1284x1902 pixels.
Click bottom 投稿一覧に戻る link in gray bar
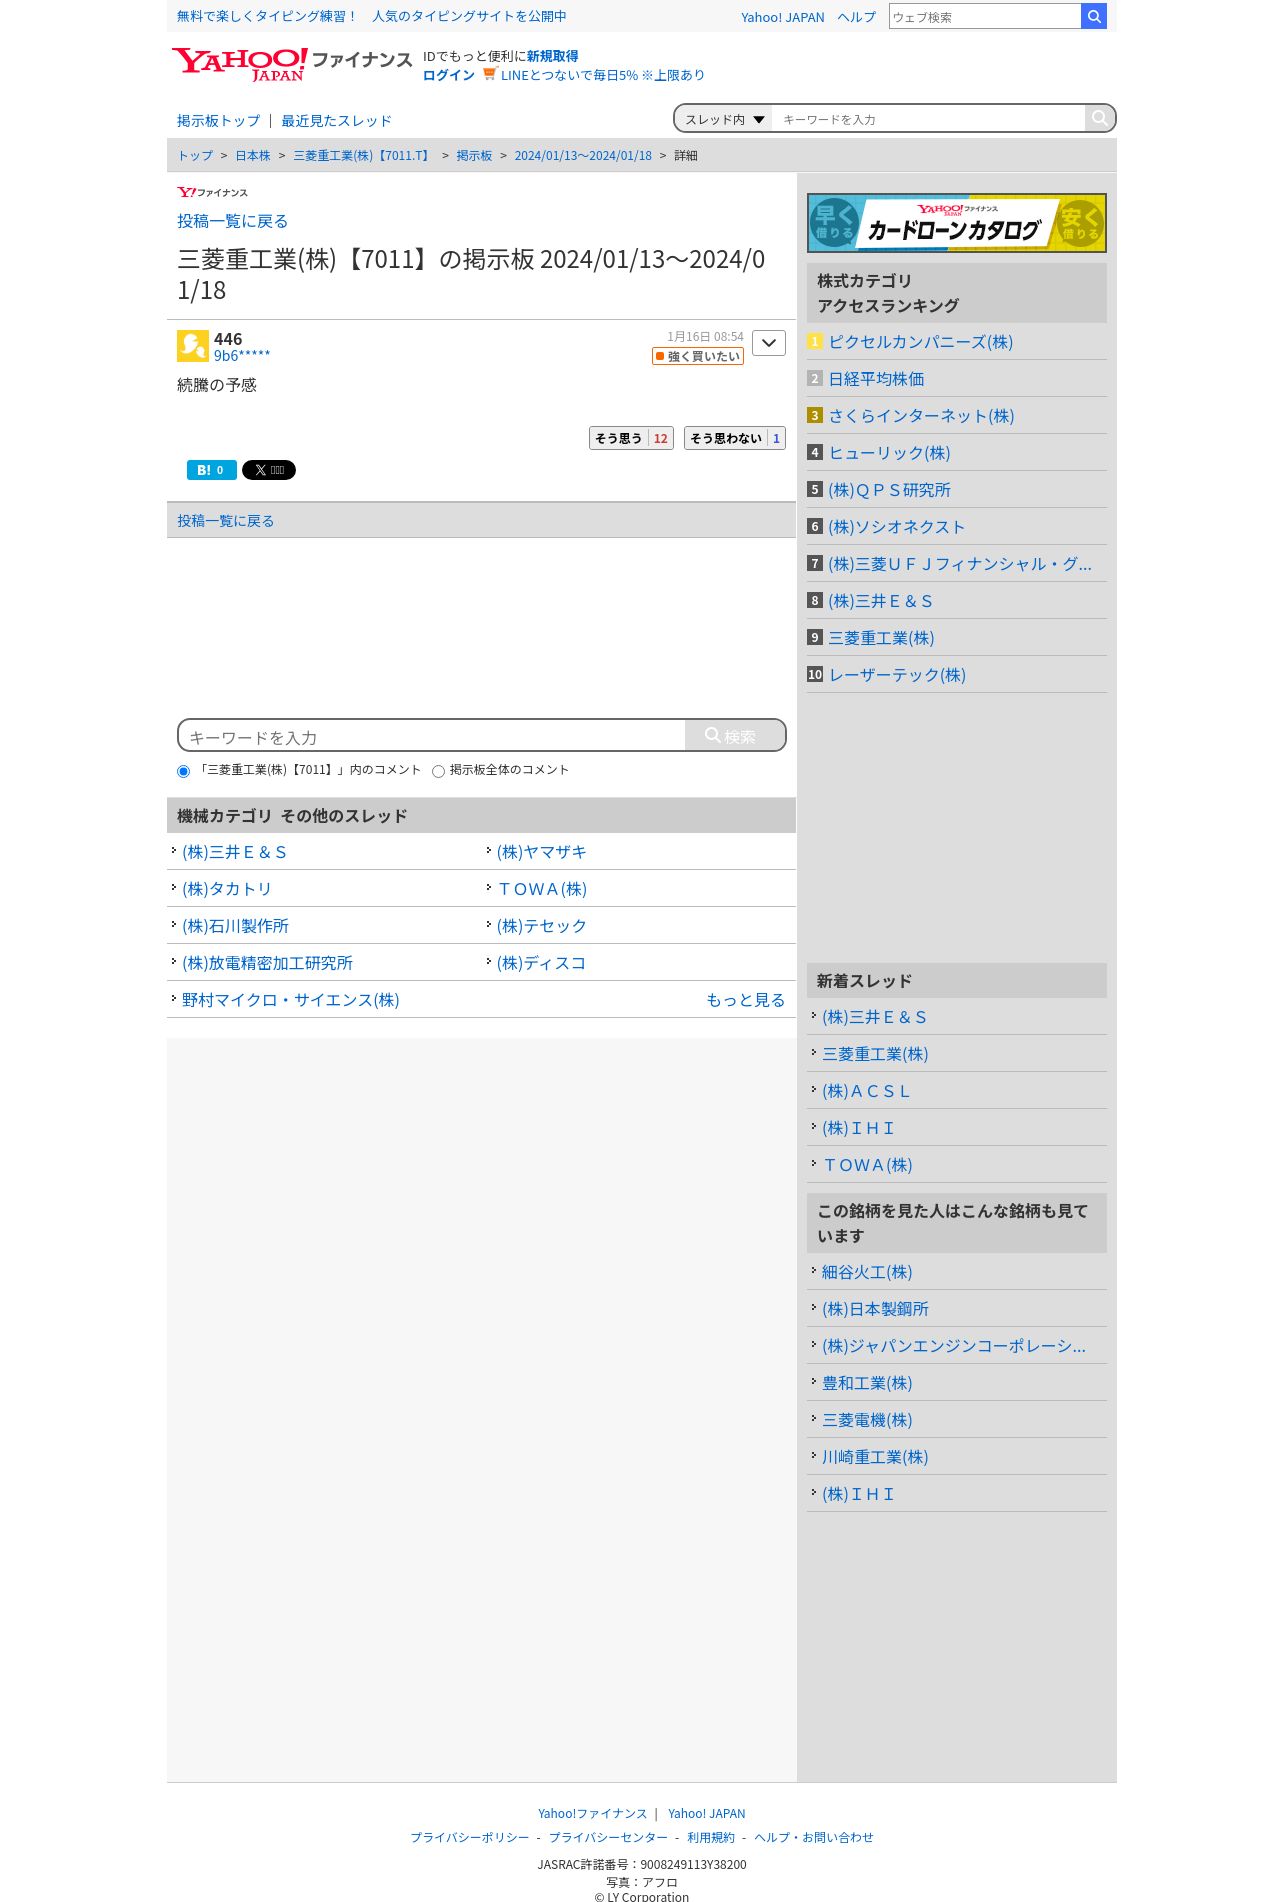click(225, 521)
